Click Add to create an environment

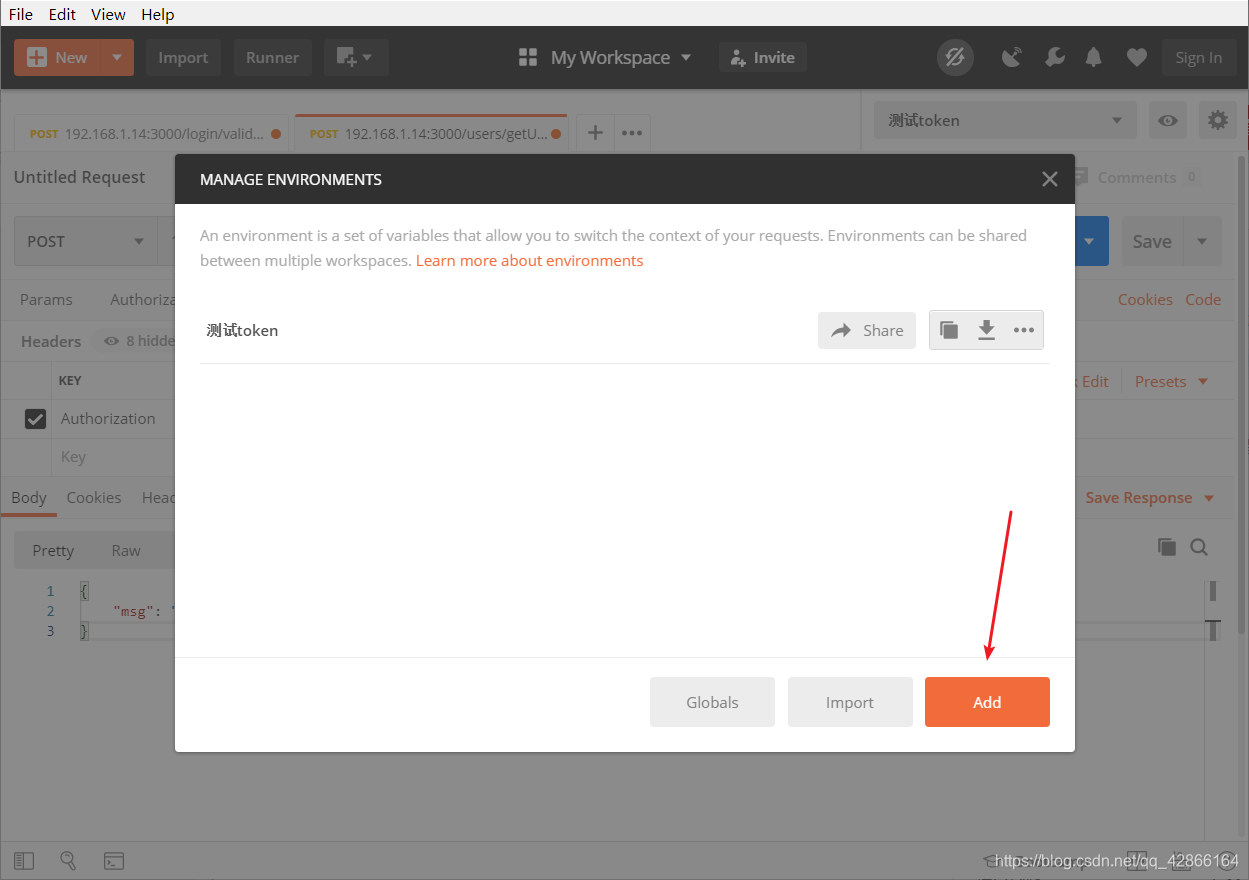[x=987, y=702]
